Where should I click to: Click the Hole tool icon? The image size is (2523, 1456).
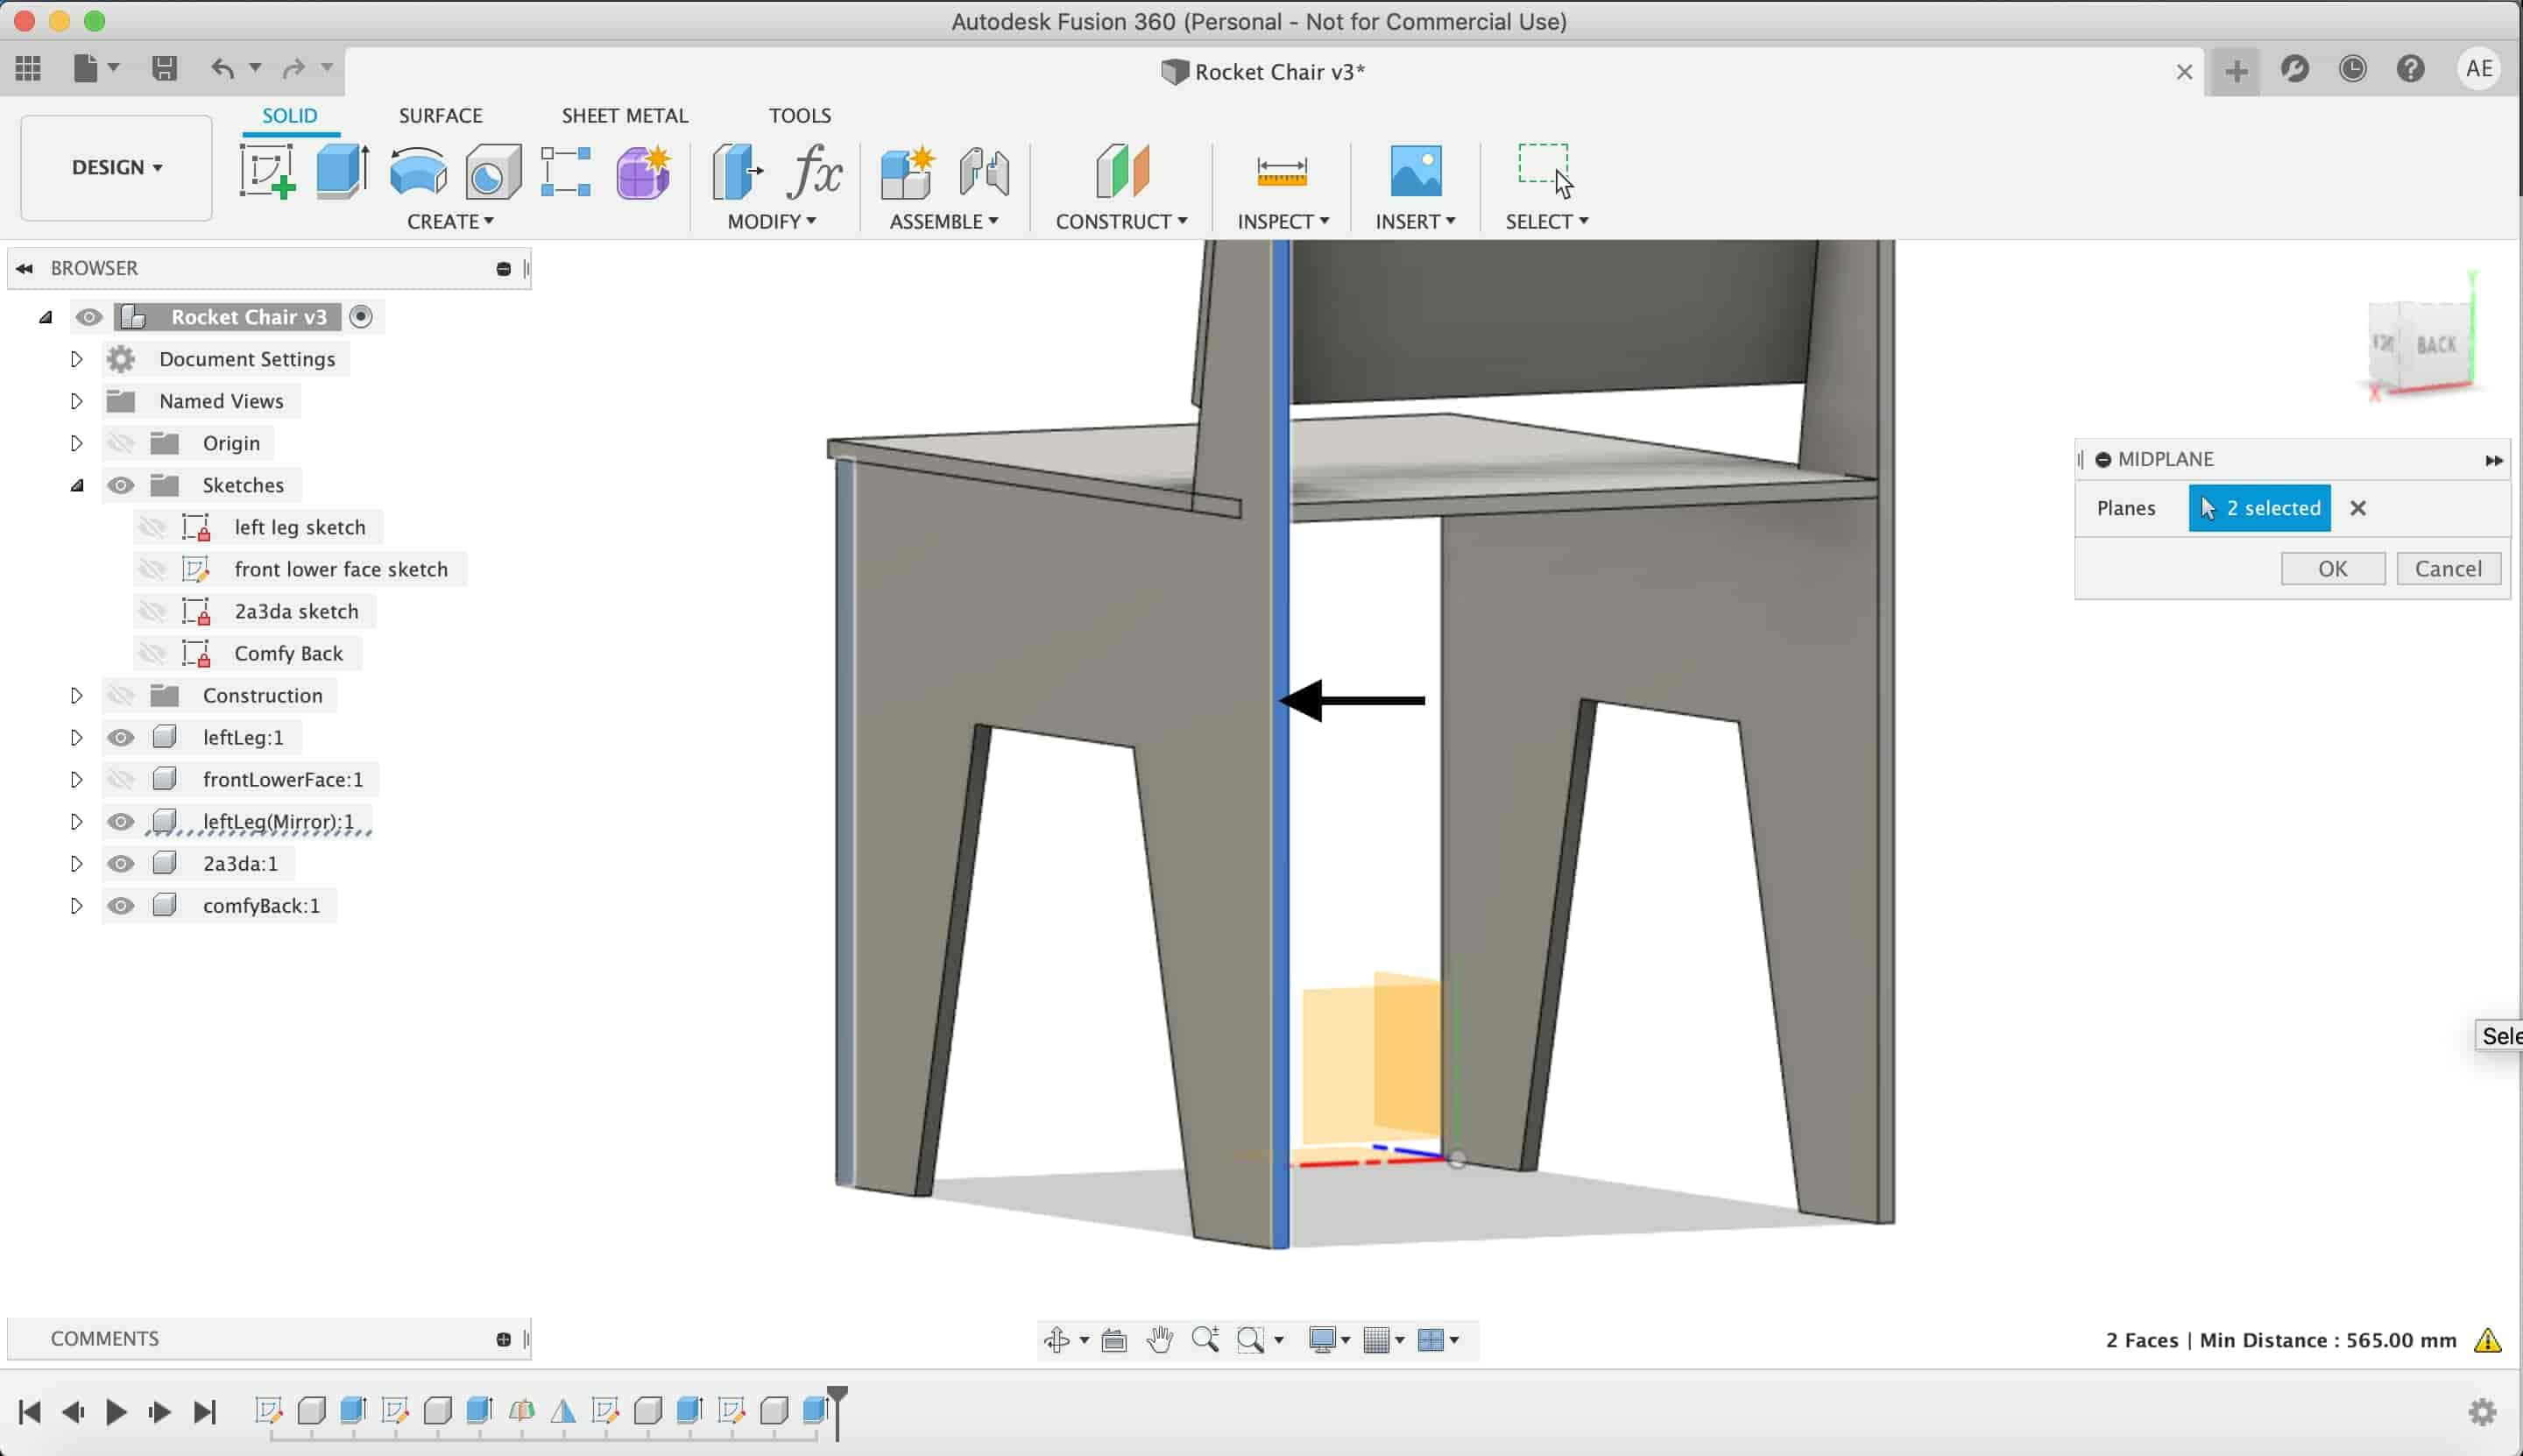[x=493, y=172]
